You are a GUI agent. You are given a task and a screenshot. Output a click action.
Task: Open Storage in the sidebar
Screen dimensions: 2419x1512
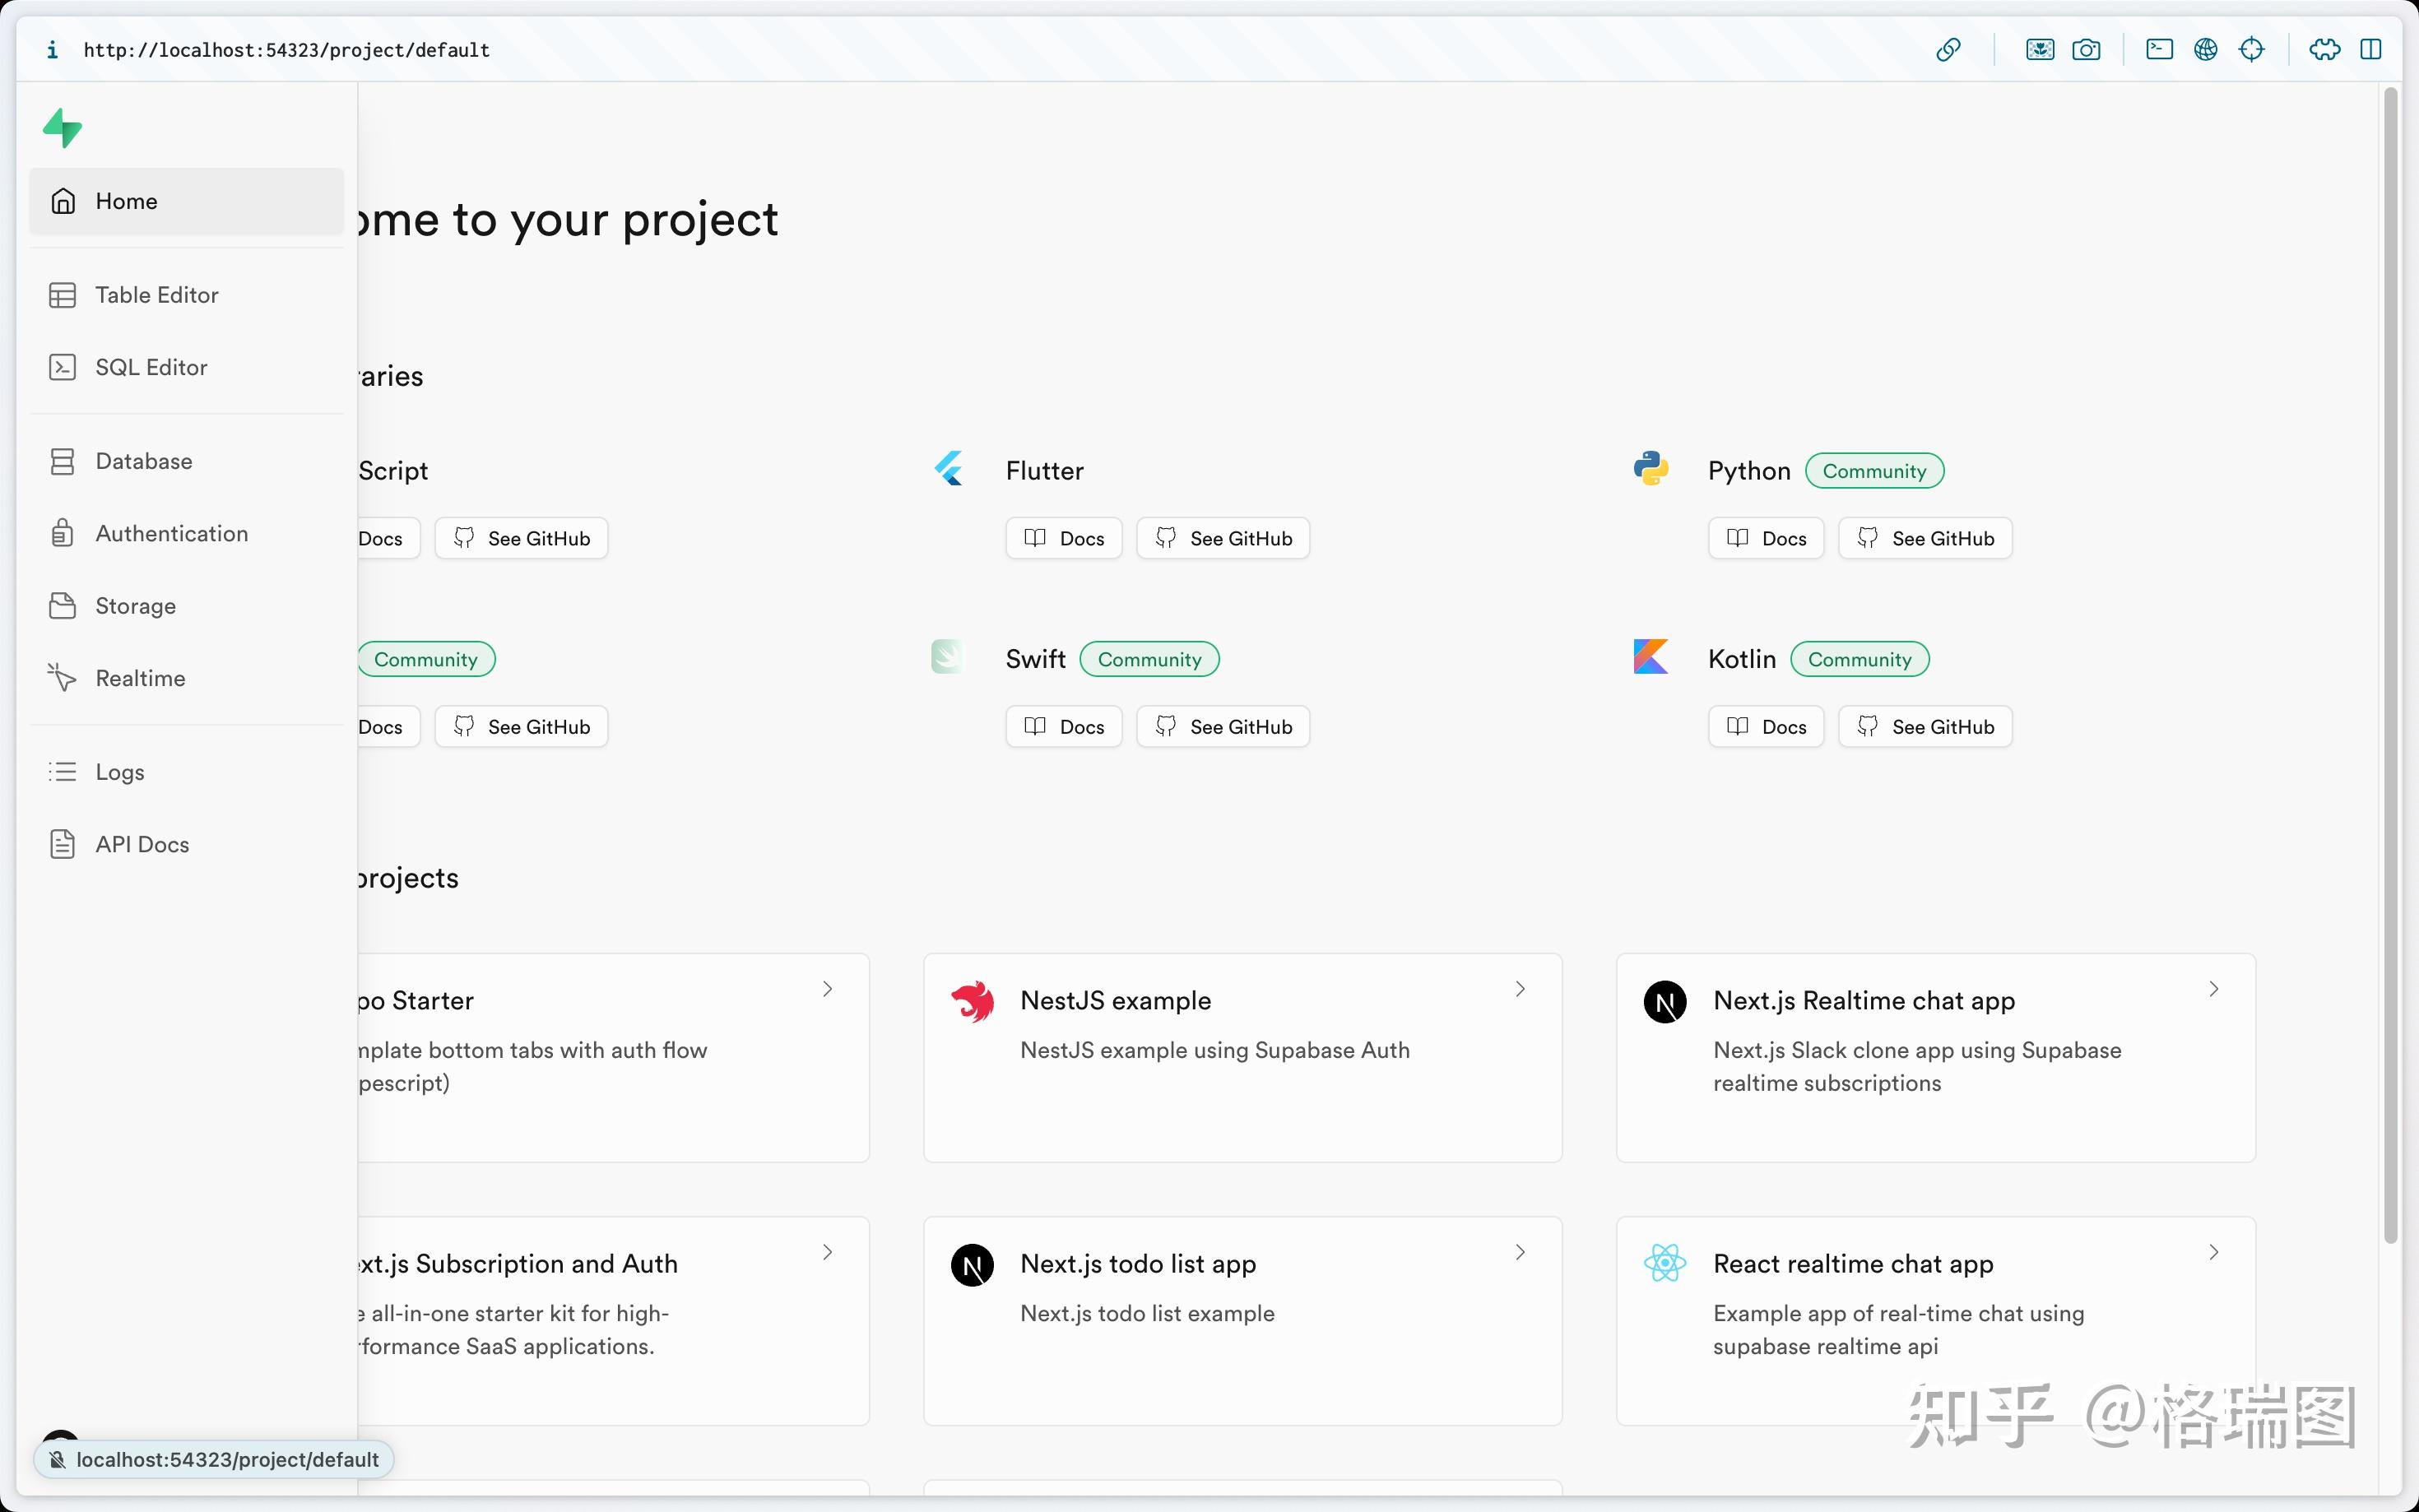(135, 606)
